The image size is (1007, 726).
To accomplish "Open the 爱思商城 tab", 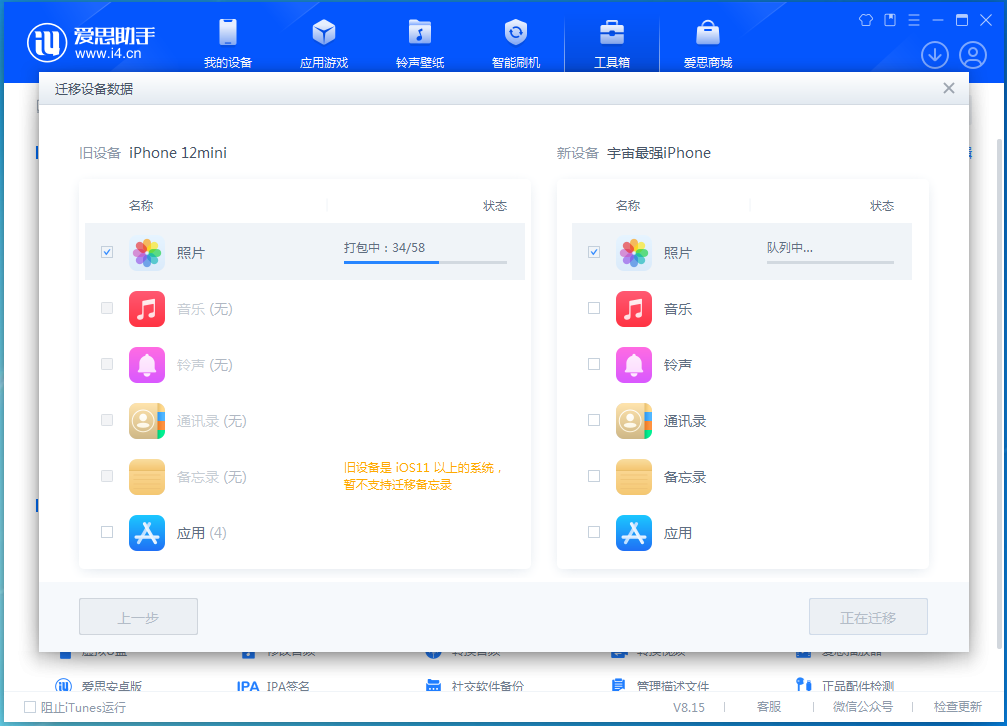I will [x=708, y=44].
